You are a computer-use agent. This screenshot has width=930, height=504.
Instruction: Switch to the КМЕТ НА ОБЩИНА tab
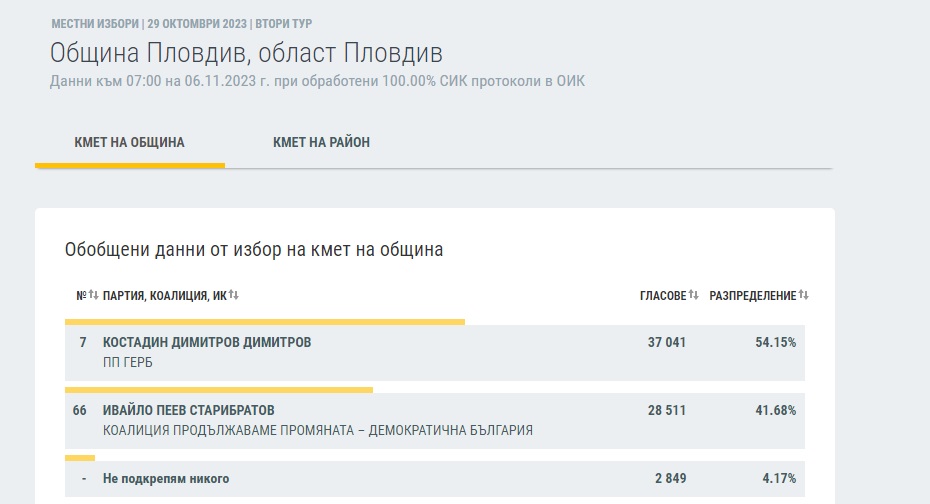coord(129,143)
